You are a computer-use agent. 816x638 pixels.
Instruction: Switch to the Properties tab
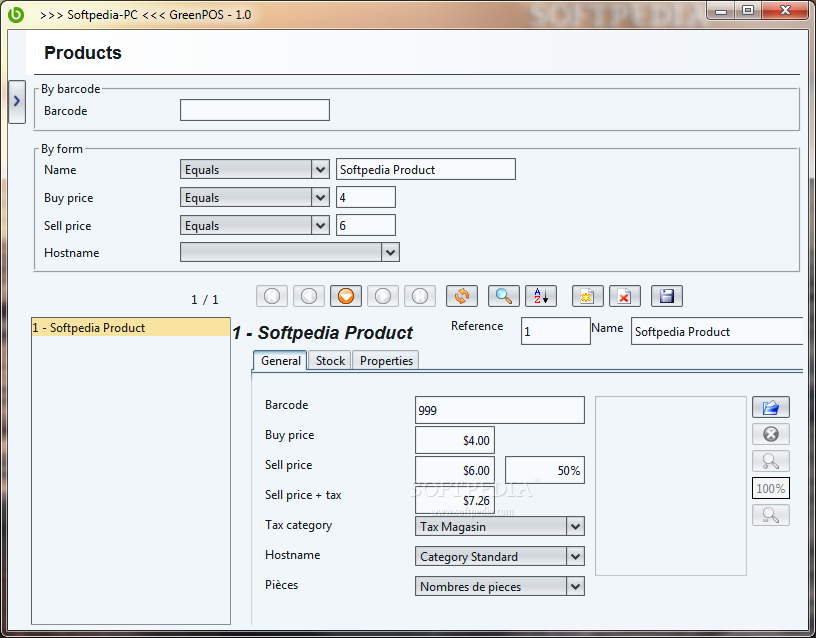(386, 361)
